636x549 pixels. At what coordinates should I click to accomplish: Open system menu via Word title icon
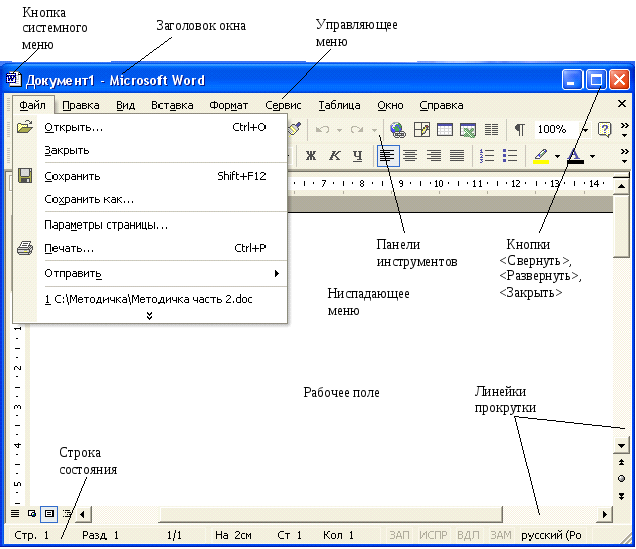(x=13, y=79)
